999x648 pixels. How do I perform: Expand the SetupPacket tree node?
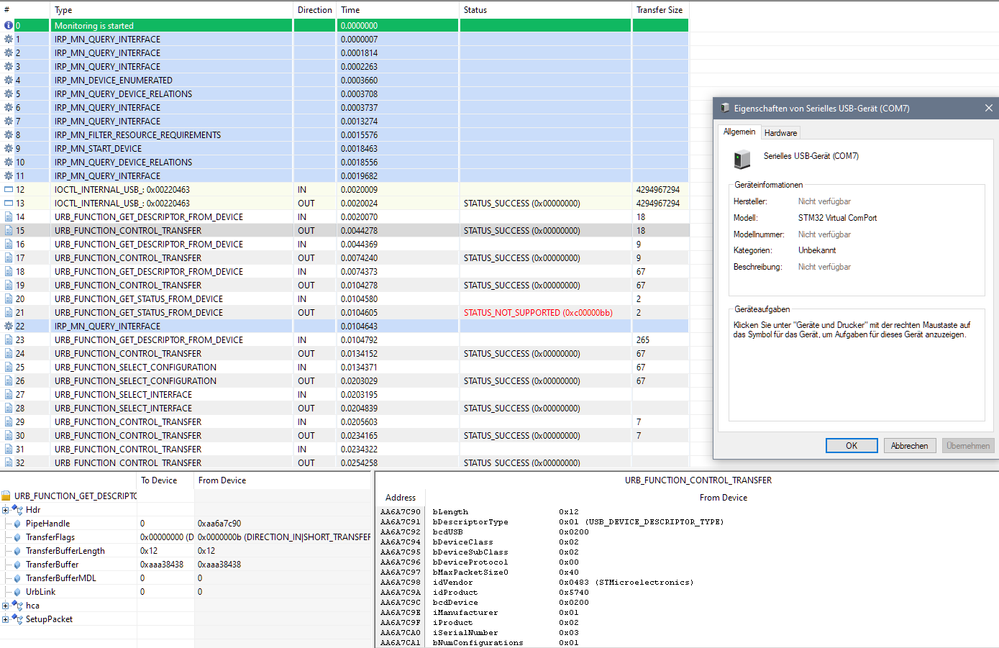click(x=5, y=619)
